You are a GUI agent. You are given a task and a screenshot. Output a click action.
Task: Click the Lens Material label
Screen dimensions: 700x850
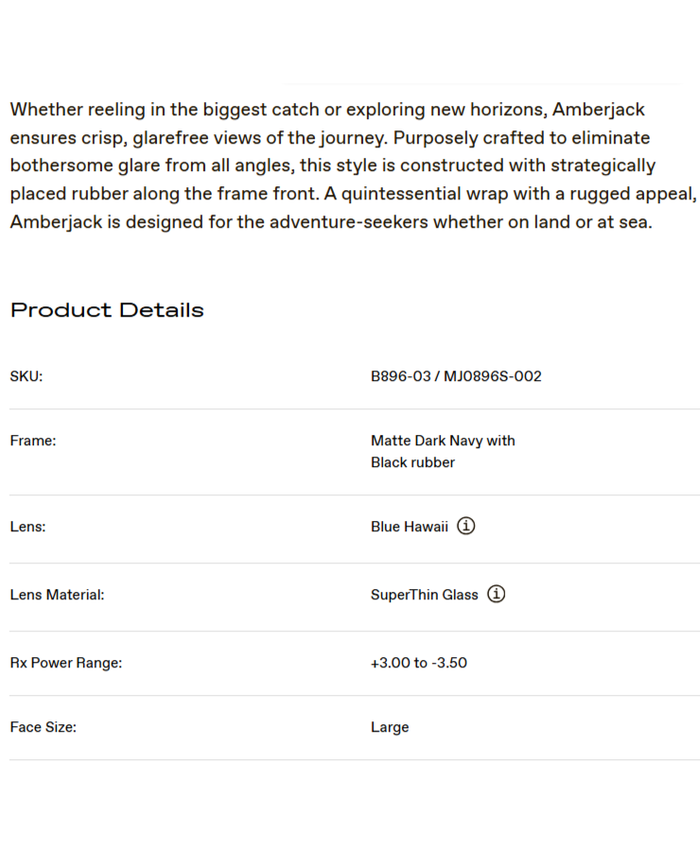57,595
